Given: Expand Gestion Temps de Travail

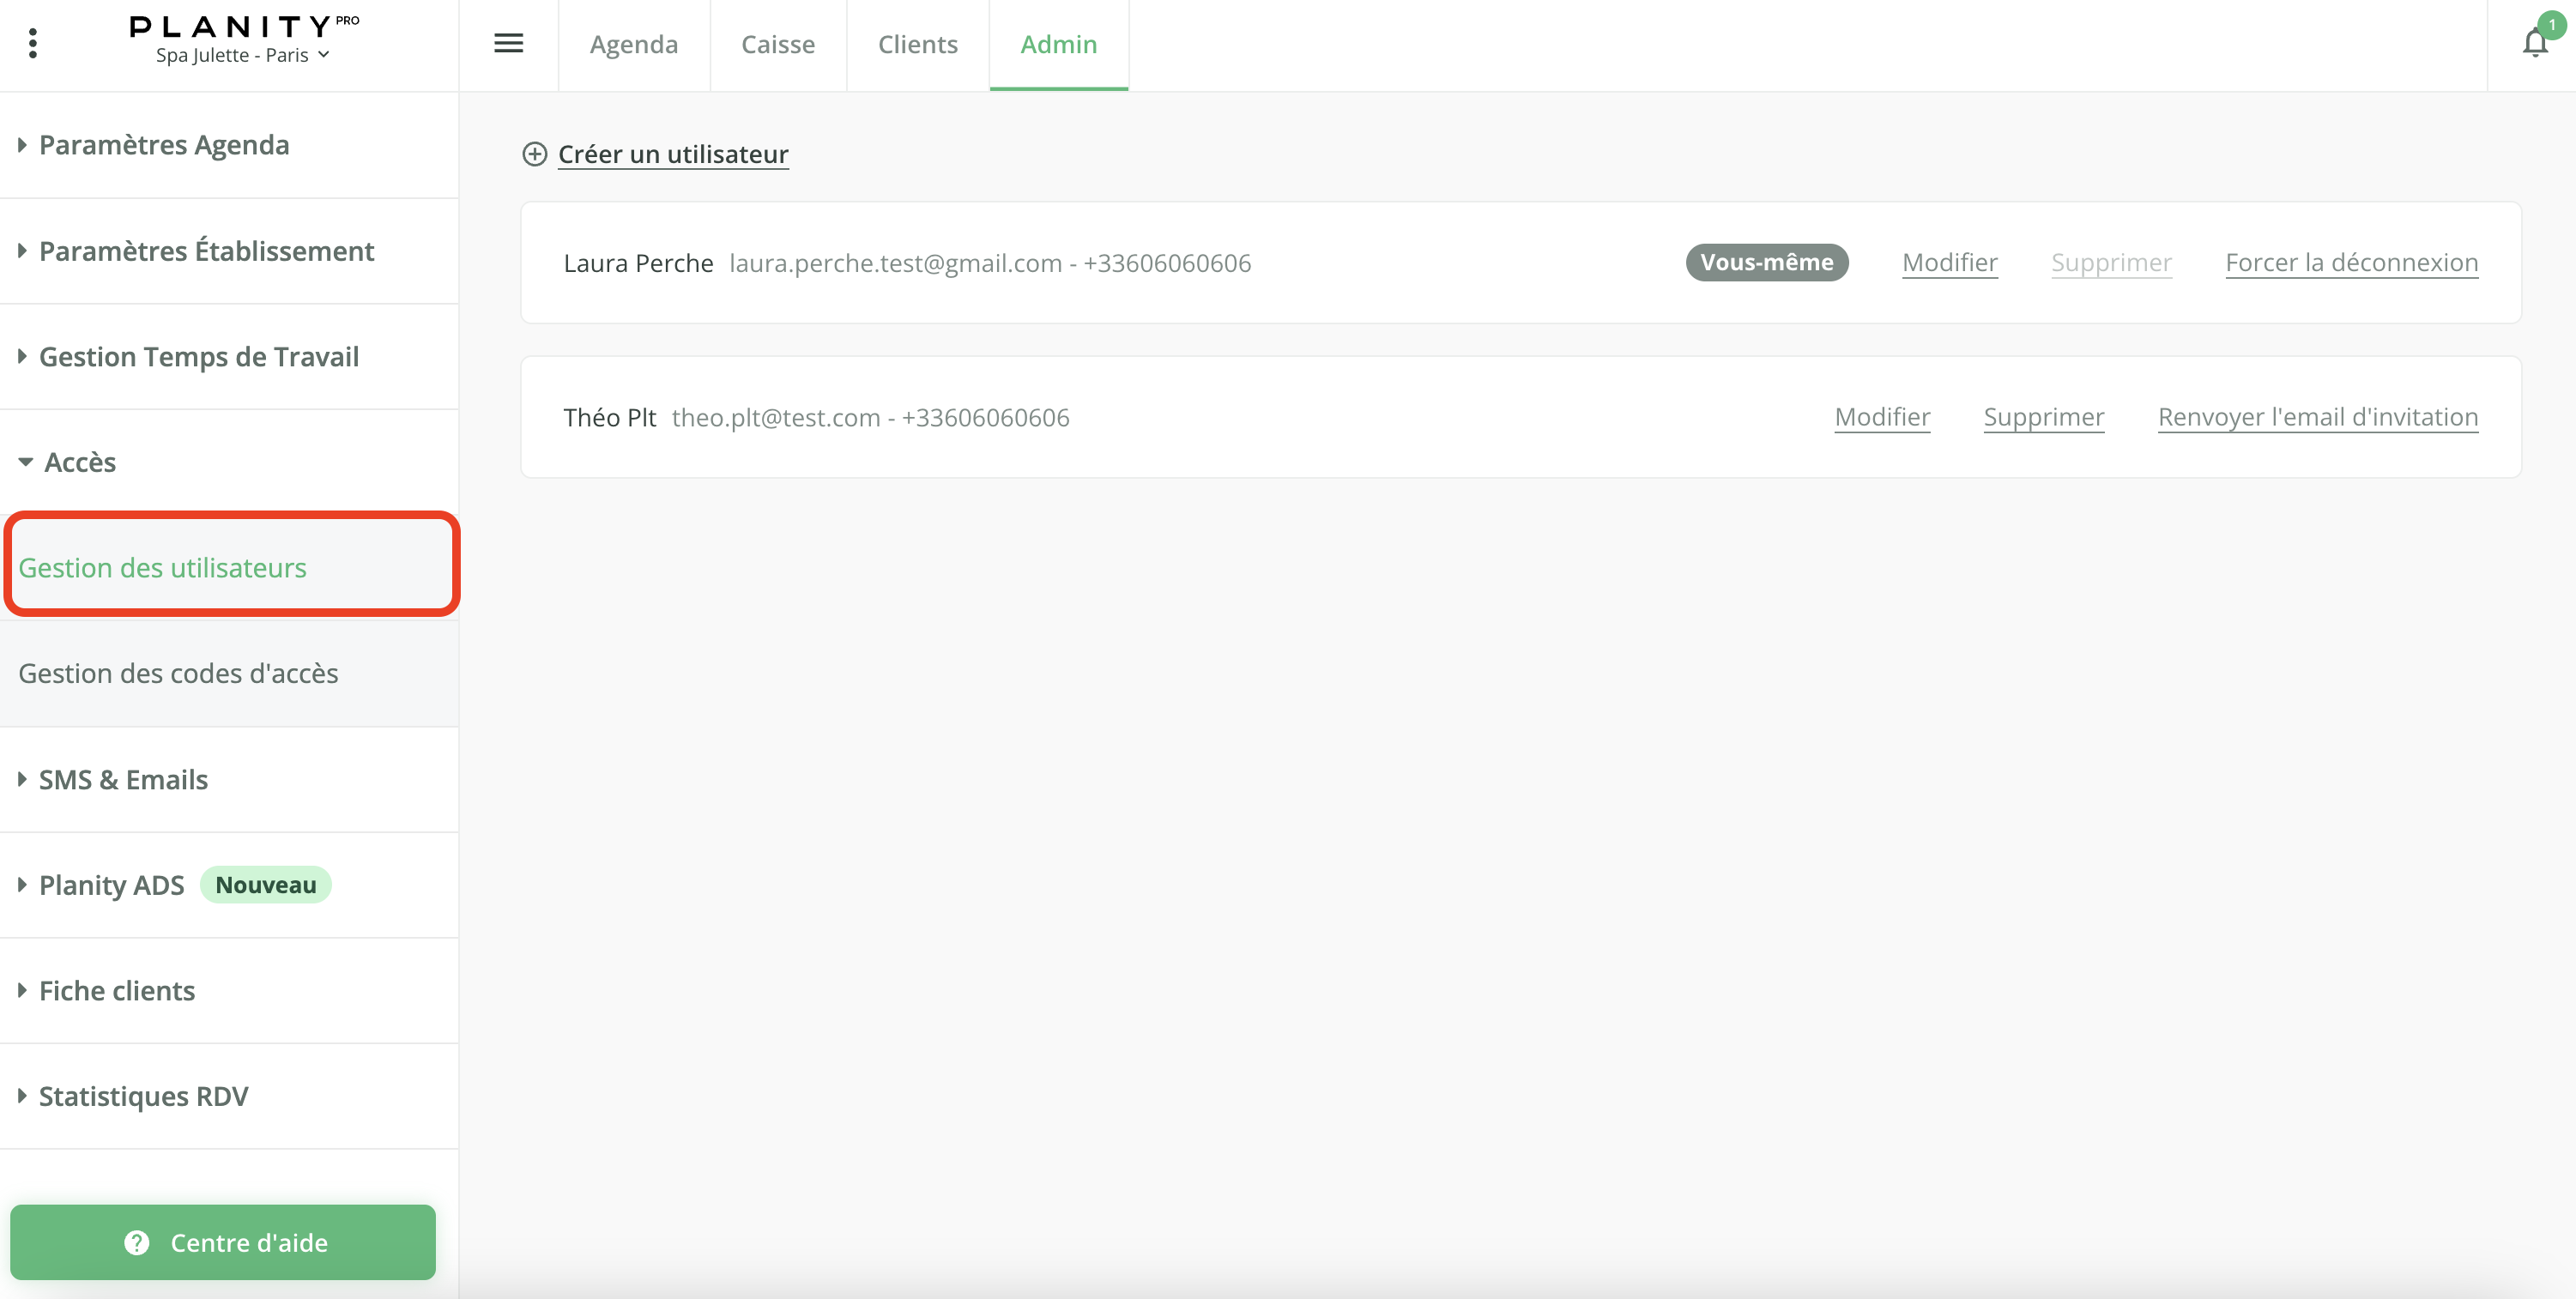Looking at the screenshot, I should pyautogui.click(x=198, y=357).
